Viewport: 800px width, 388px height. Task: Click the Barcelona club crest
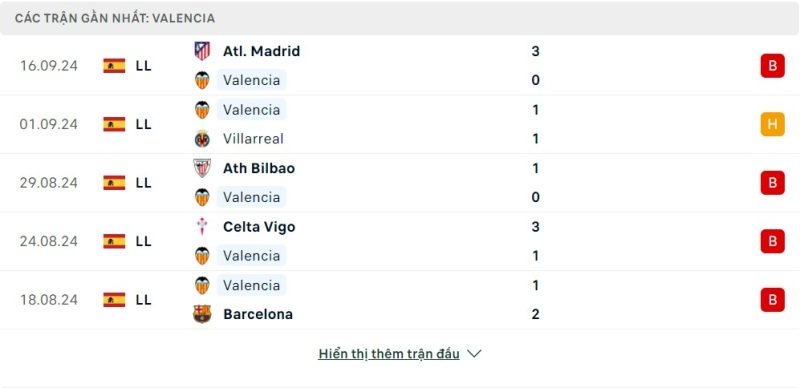[202, 314]
